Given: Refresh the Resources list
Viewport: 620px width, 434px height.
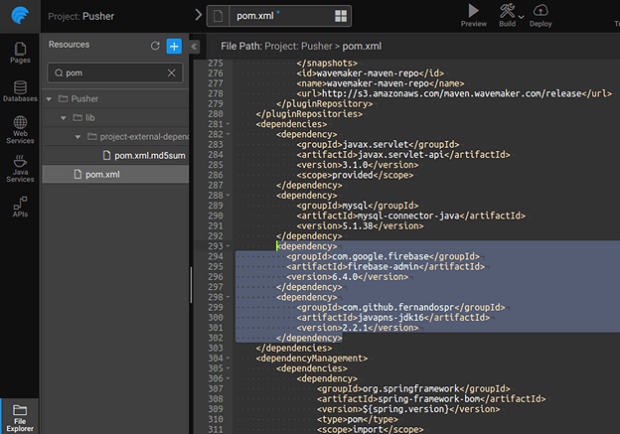Looking at the screenshot, I should click(154, 46).
